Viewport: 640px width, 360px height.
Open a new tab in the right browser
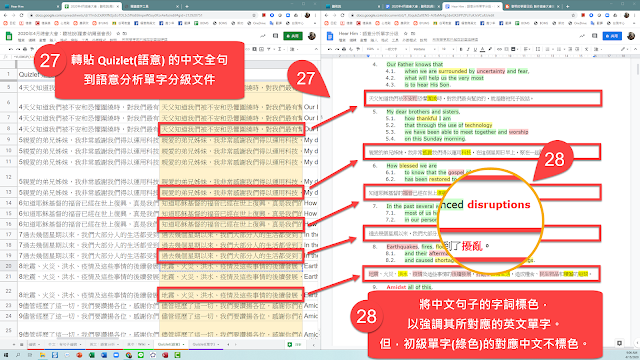567,6
